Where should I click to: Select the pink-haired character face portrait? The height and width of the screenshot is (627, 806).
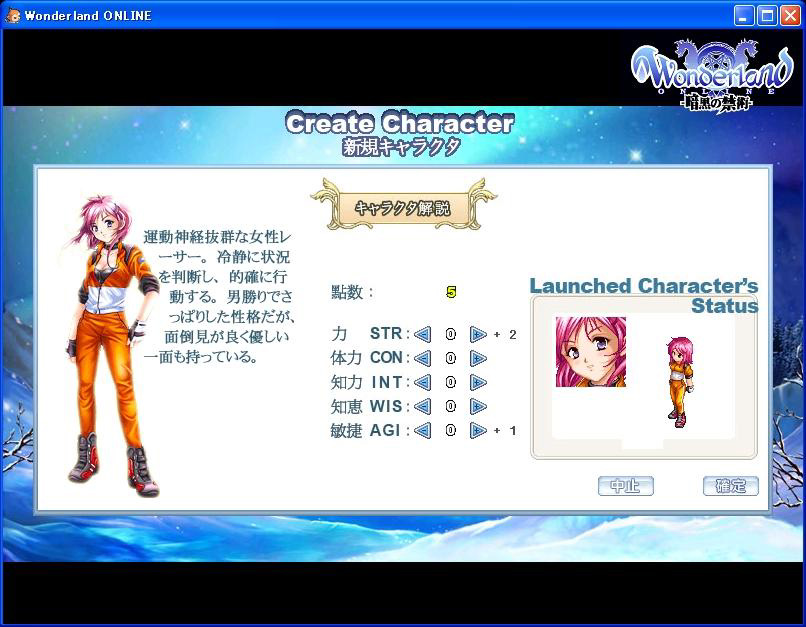[x=591, y=352]
